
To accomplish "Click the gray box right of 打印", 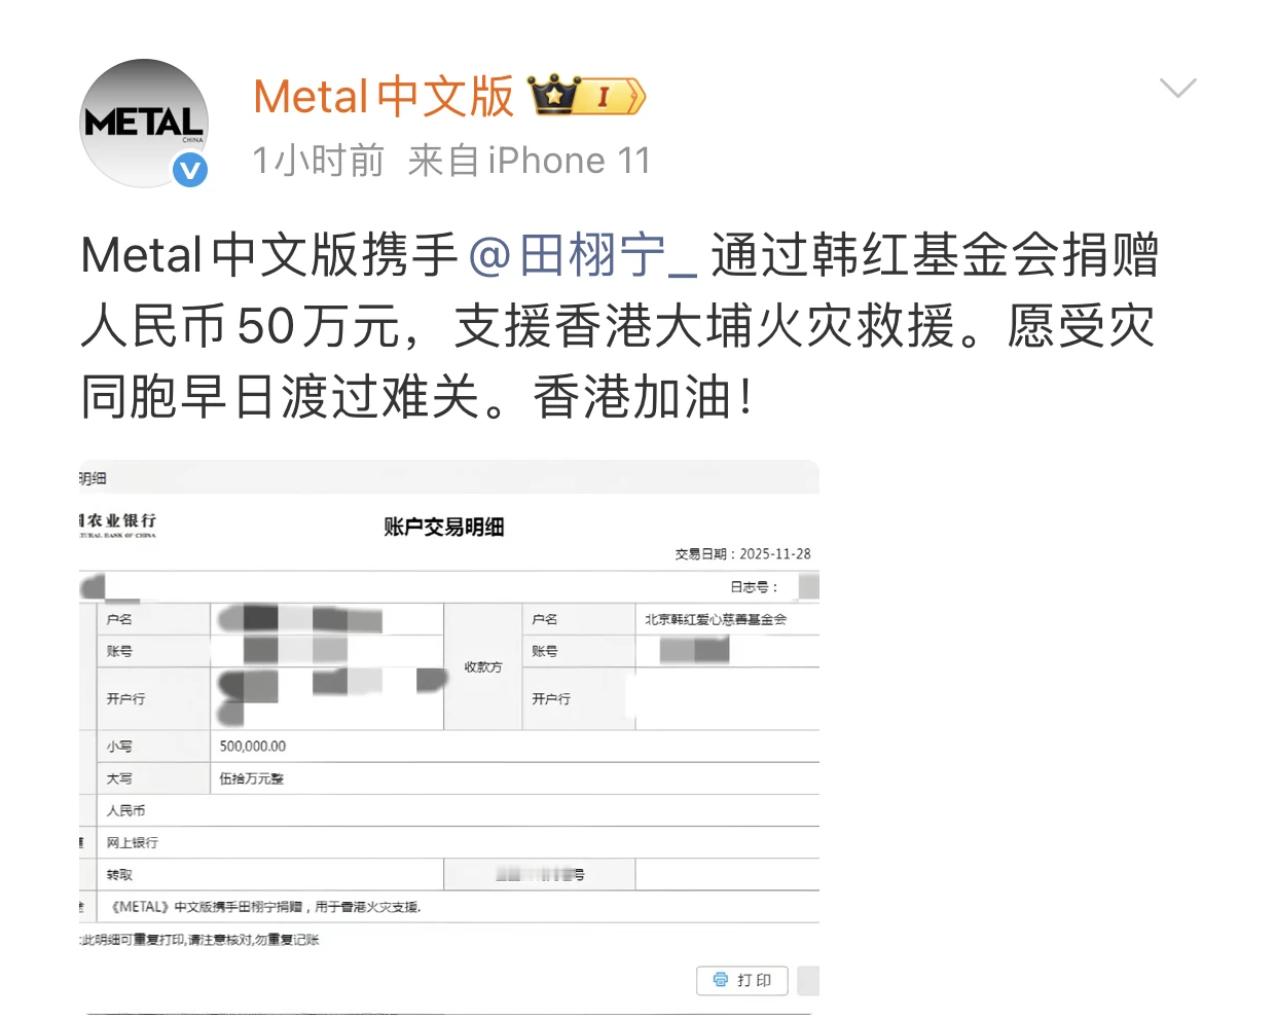I will 808,980.
